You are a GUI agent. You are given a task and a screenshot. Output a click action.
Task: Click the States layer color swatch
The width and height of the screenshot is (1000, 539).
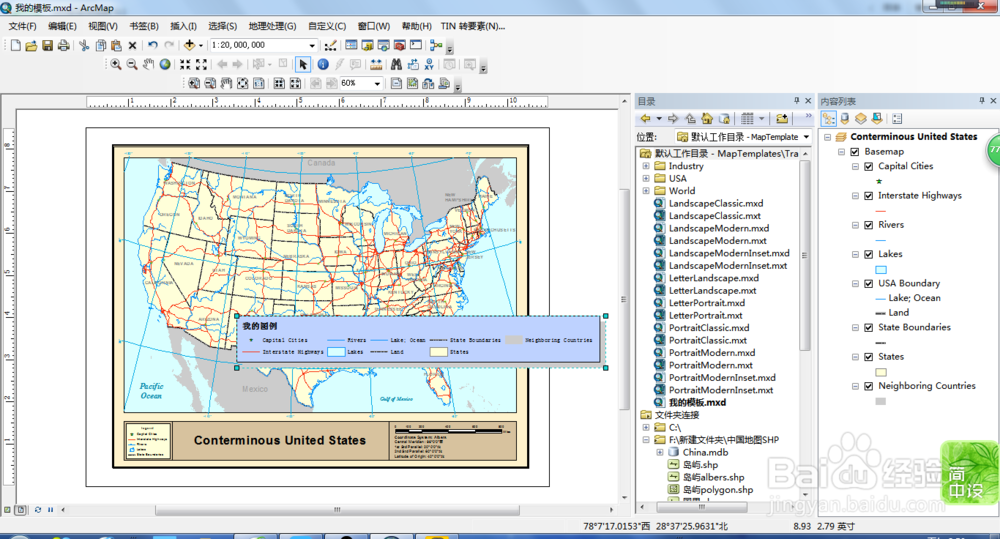click(x=881, y=373)
